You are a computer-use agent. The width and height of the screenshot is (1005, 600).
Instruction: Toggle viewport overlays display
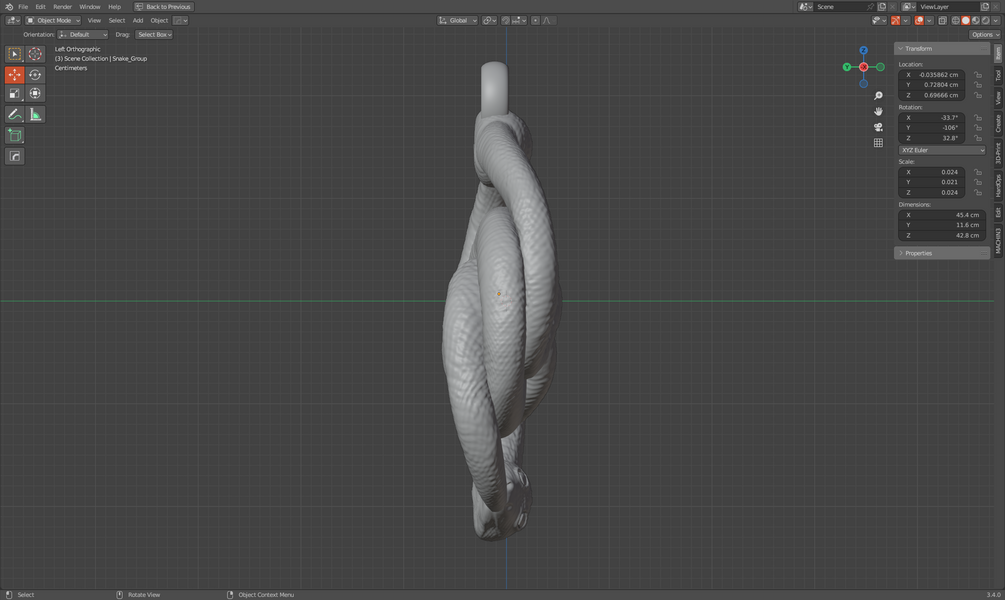point(919,21)
